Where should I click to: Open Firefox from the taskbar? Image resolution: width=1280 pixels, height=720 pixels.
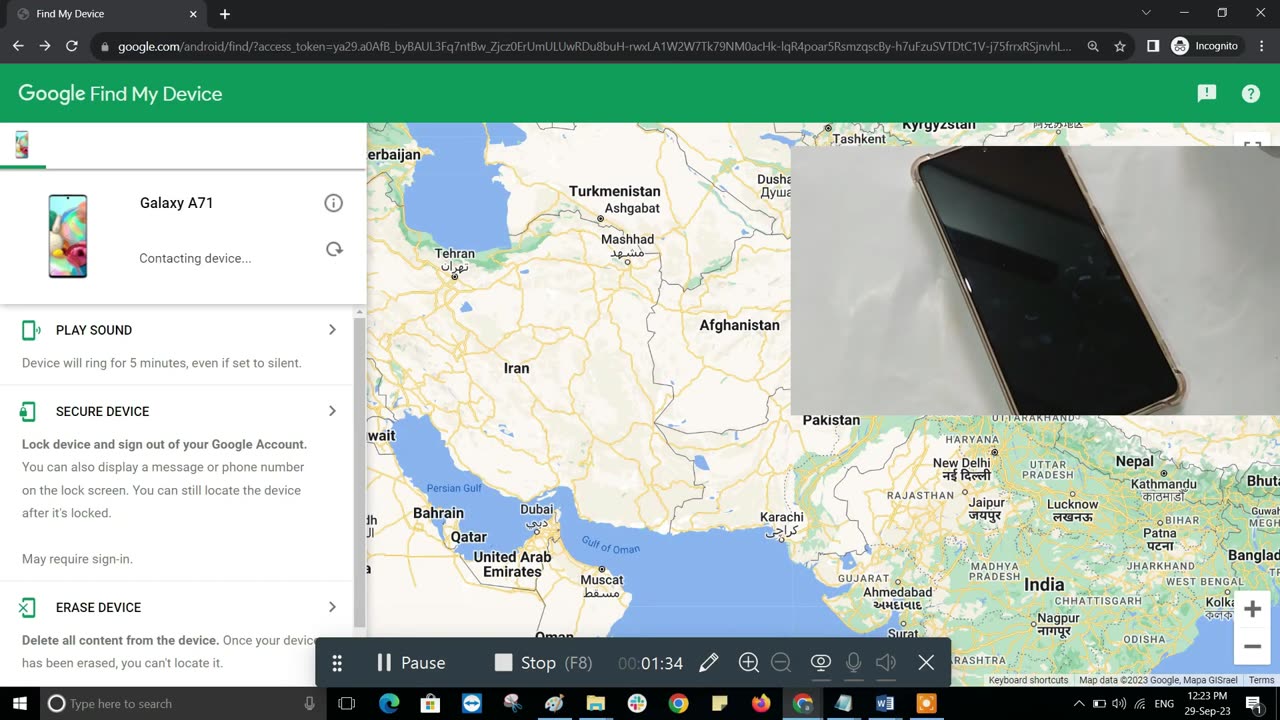pyautogui.click(x=761, y=703)
